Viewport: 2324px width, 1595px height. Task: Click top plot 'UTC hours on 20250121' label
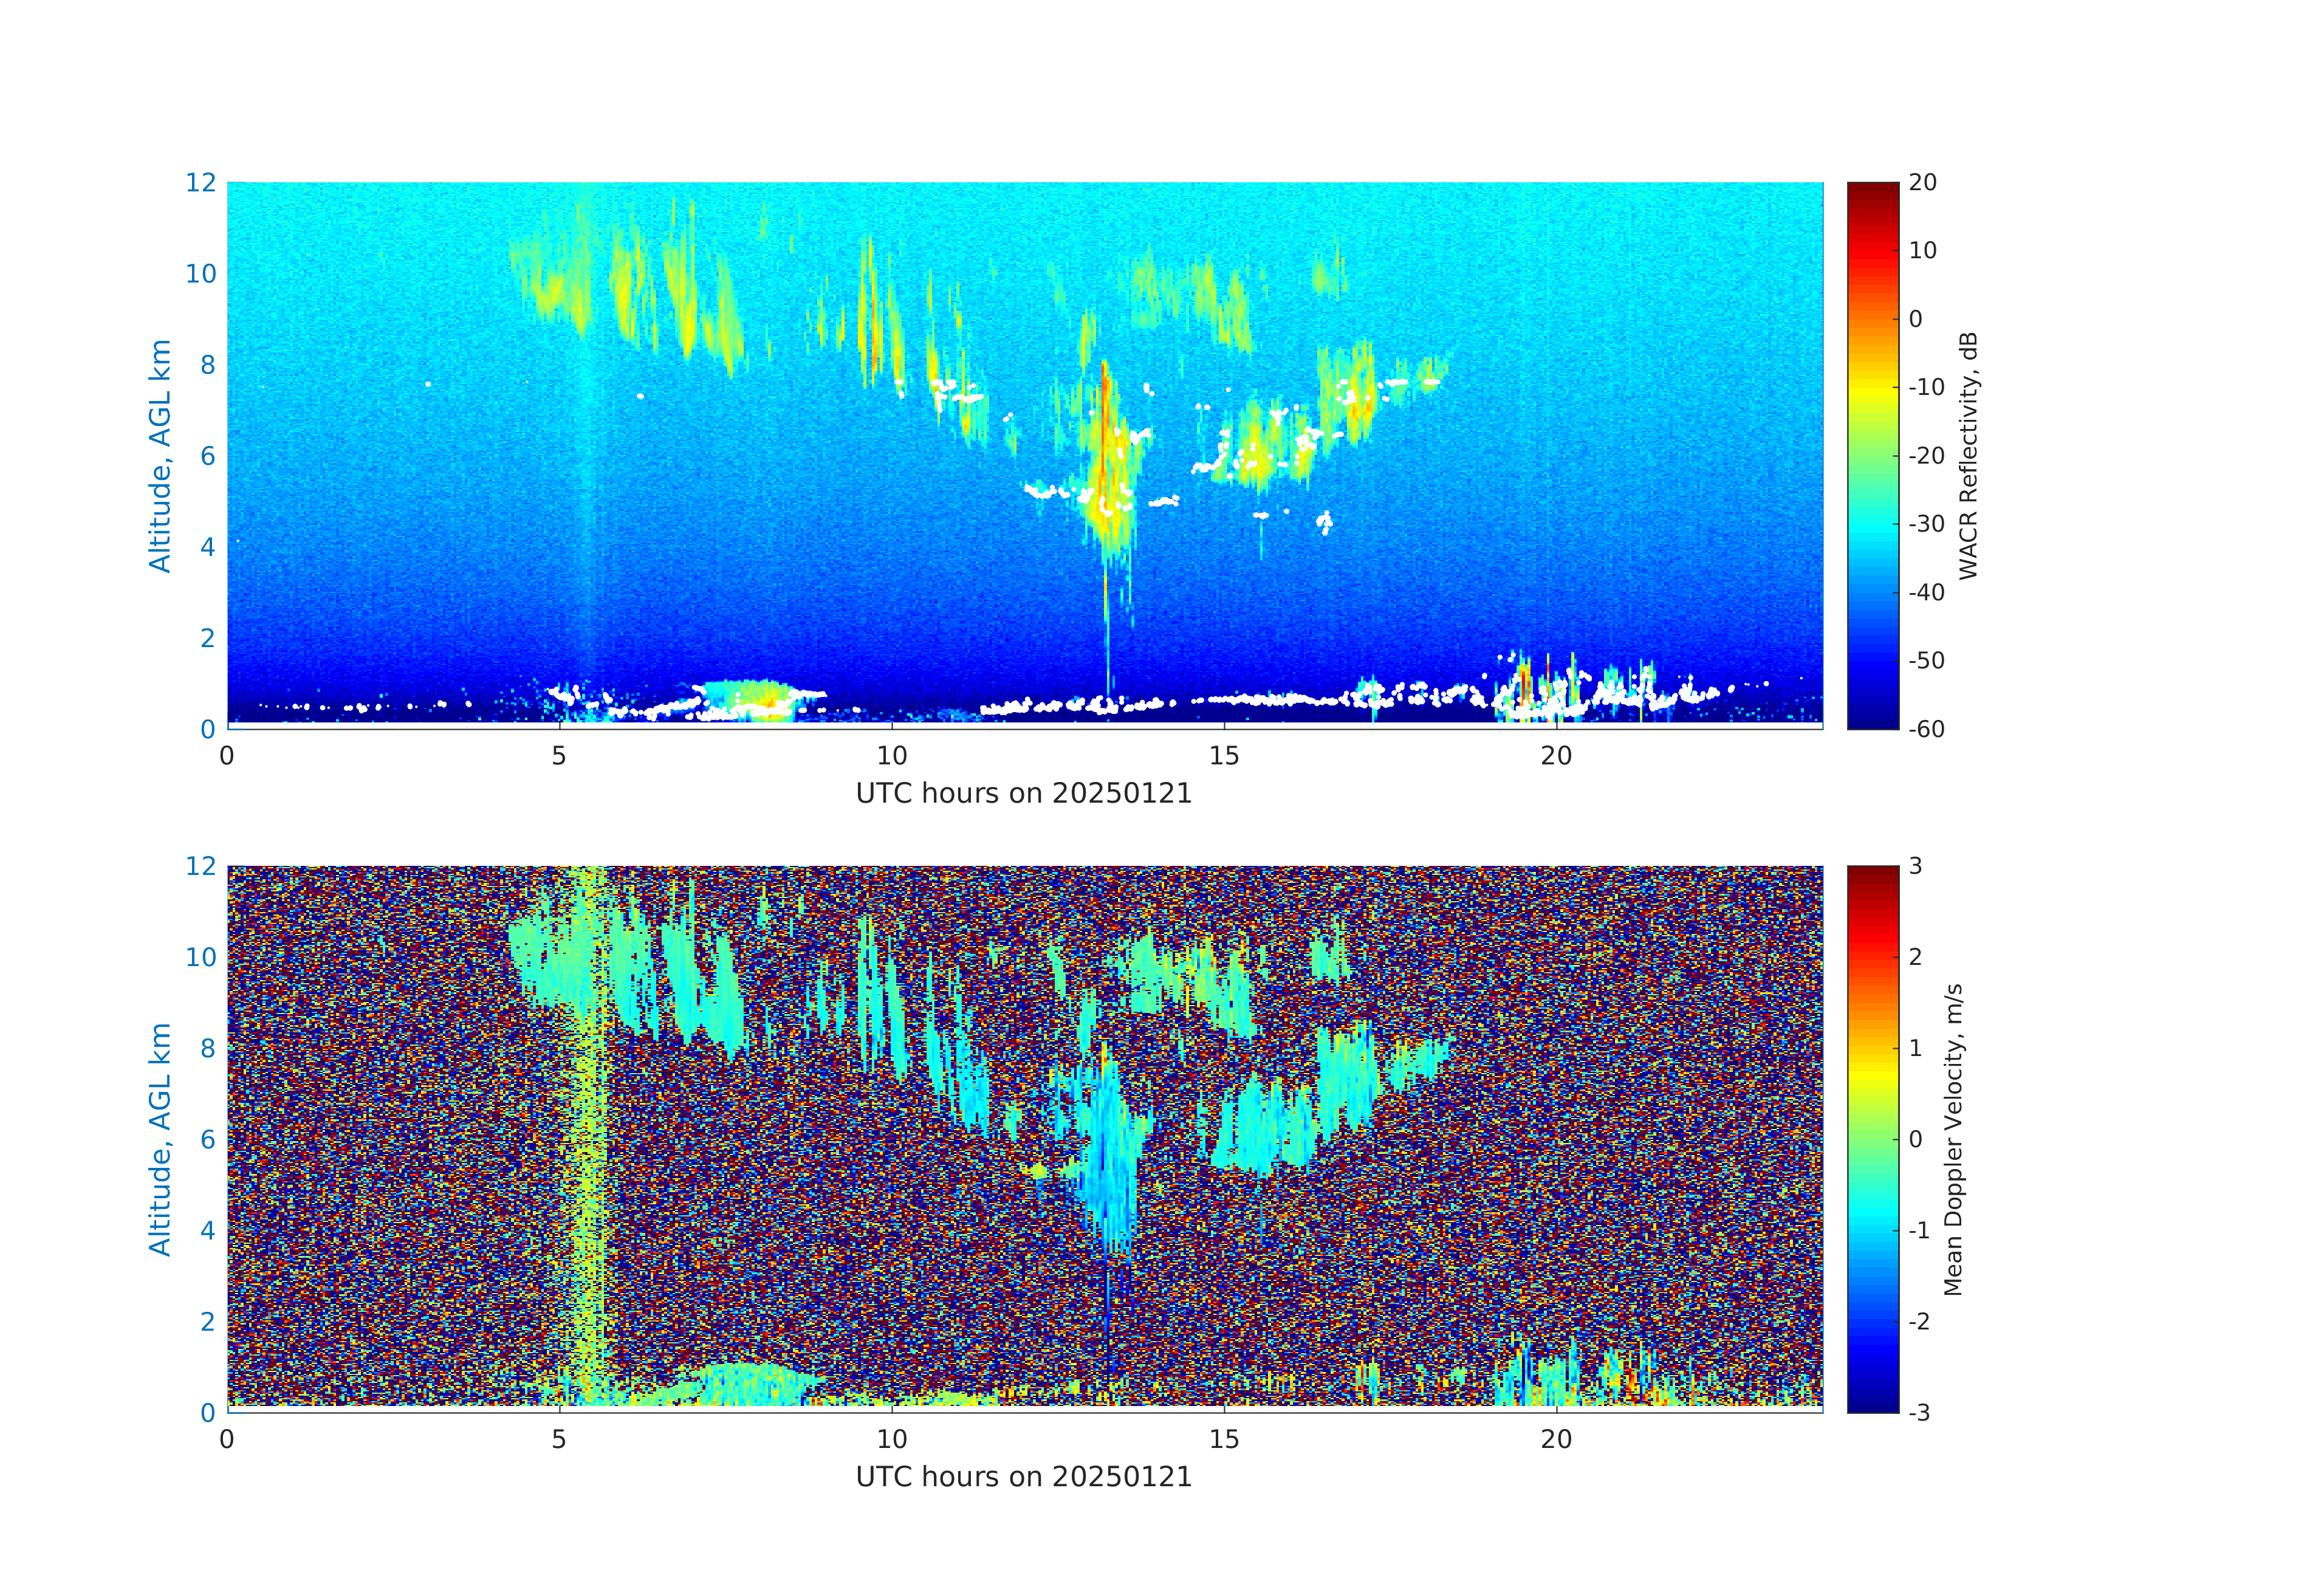[x=1023, y=793]
